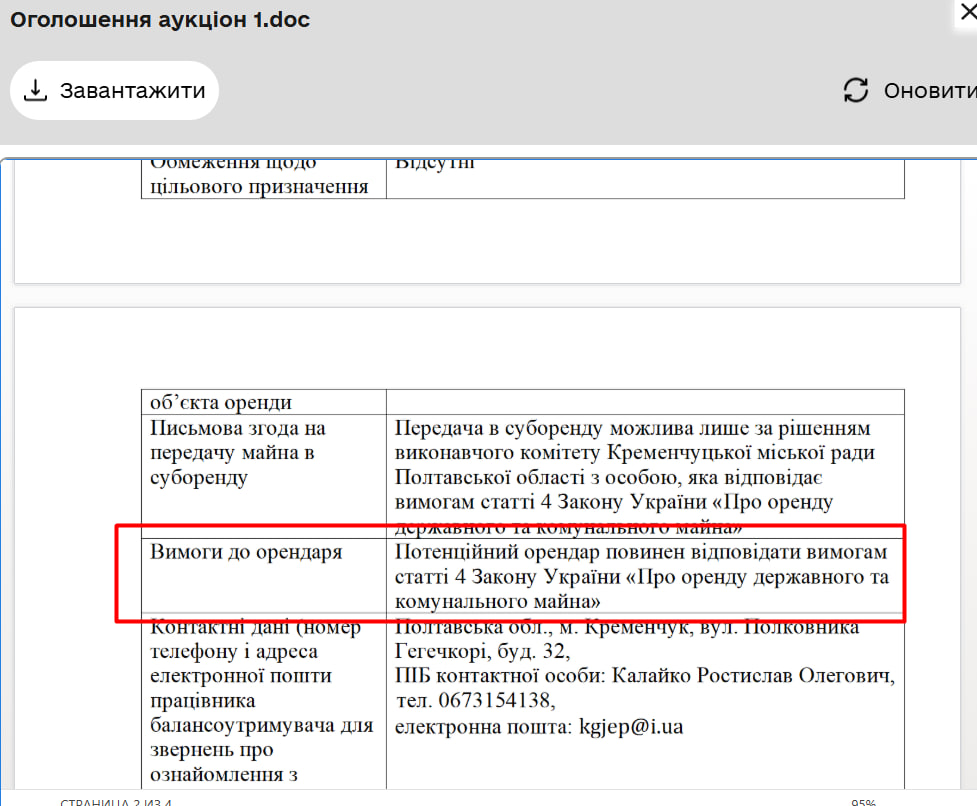Click the file title Оголошення аукціон 1.doc
This screenshot has height=806, width=977.
[160, 20]
